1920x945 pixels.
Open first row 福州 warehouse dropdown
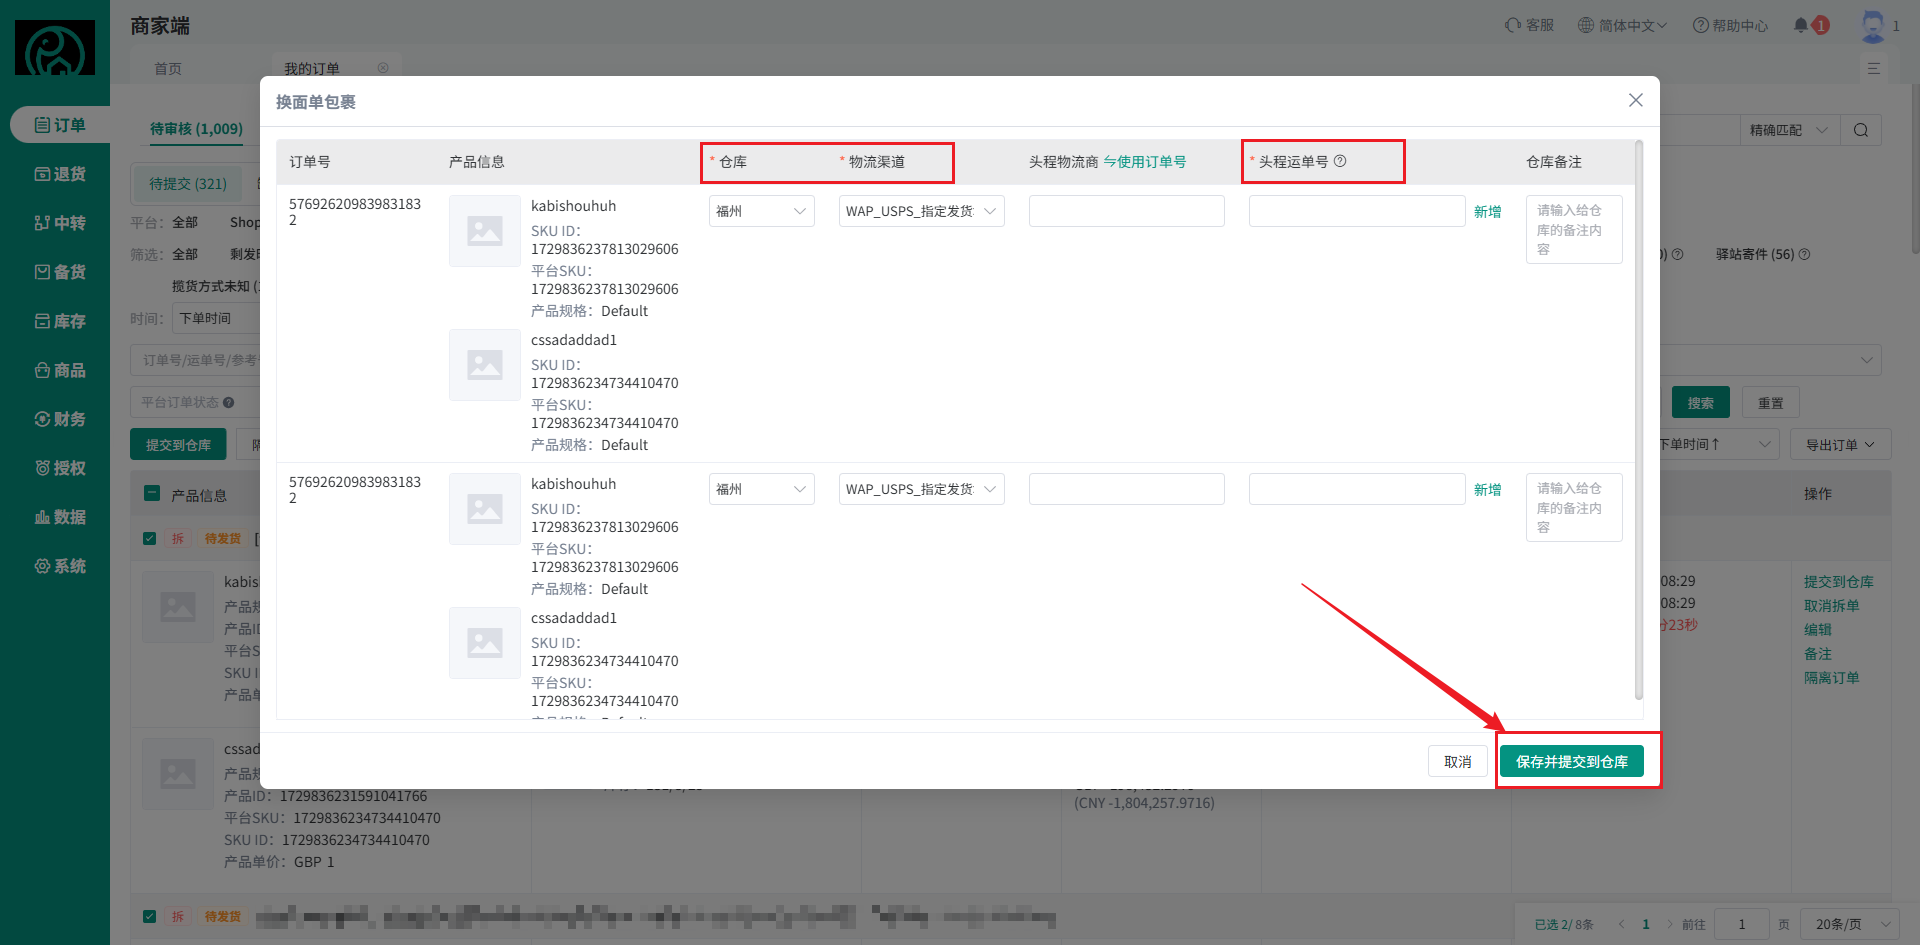click(x=762, y=211)
